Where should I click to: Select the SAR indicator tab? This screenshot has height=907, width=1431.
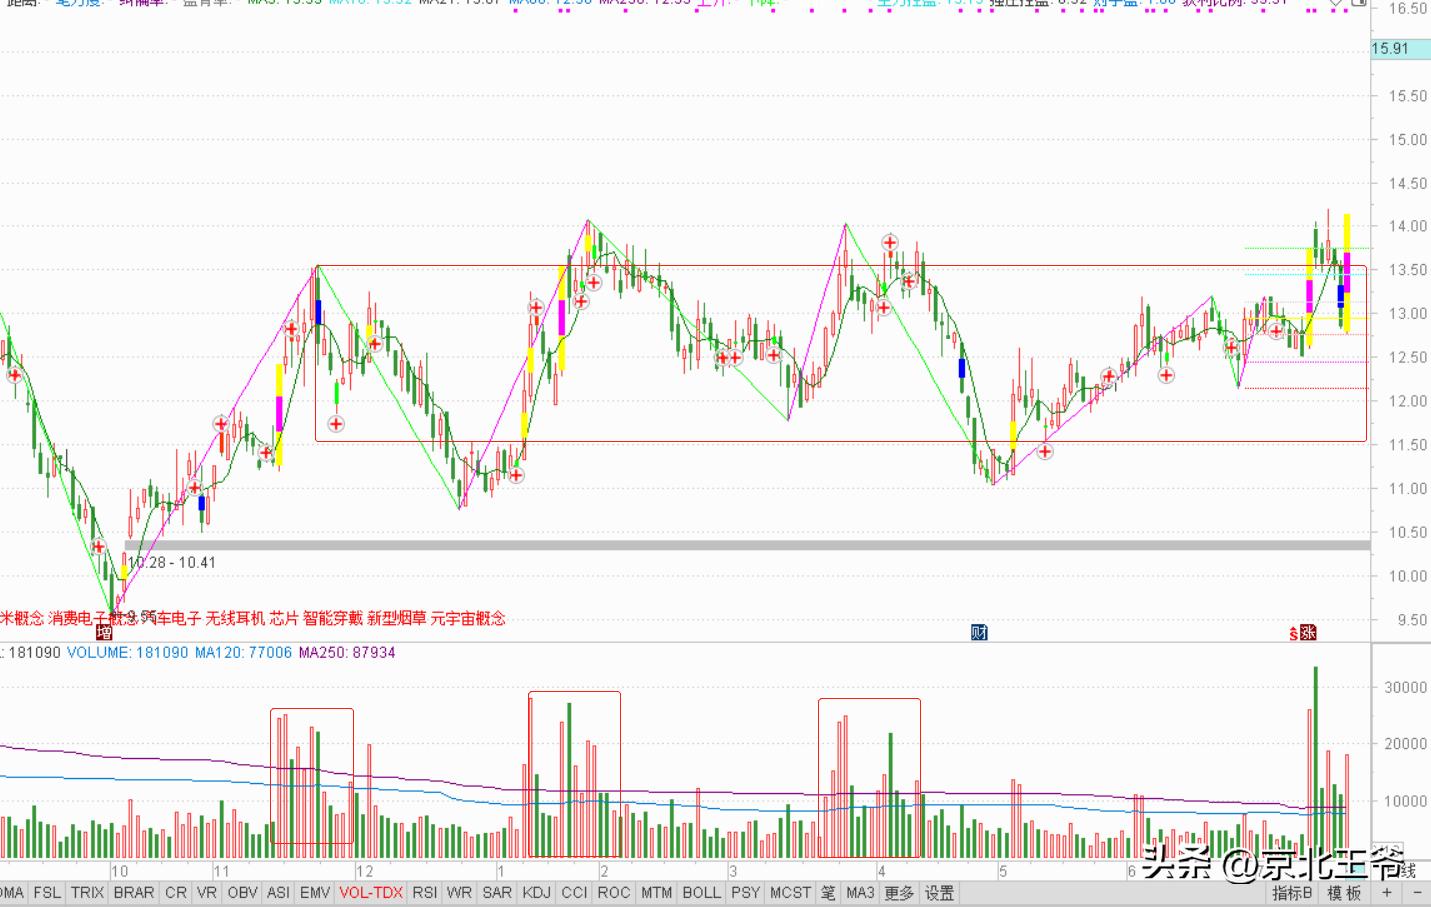(x=497, y=893)
